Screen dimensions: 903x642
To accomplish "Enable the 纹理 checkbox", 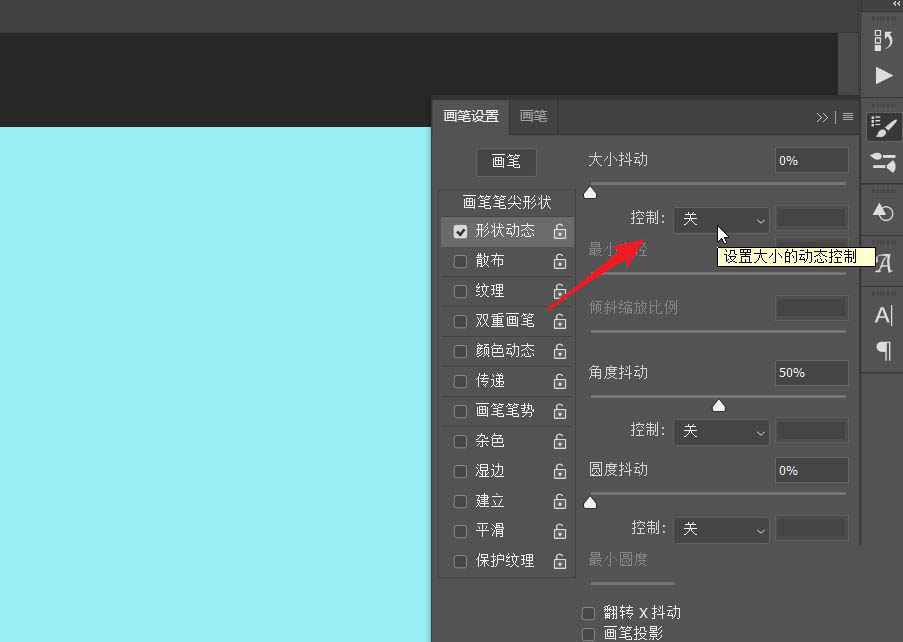I will click(460, 291).
